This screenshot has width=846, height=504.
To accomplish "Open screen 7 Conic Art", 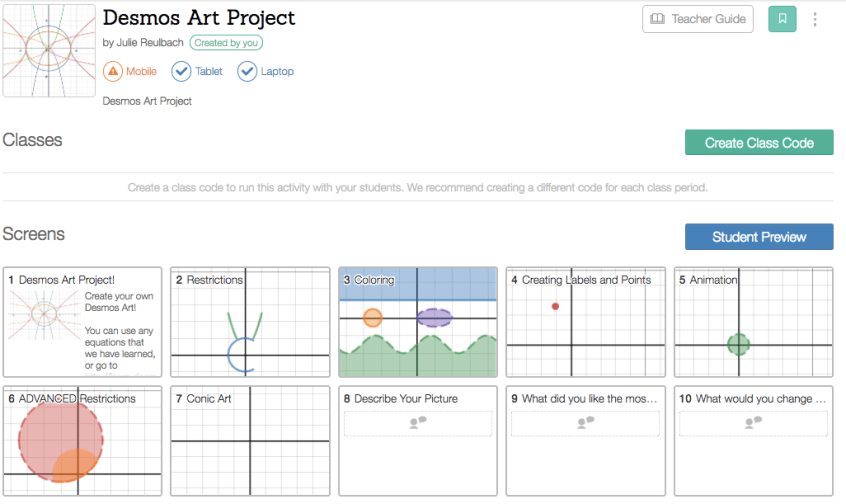I will (250, 440).
